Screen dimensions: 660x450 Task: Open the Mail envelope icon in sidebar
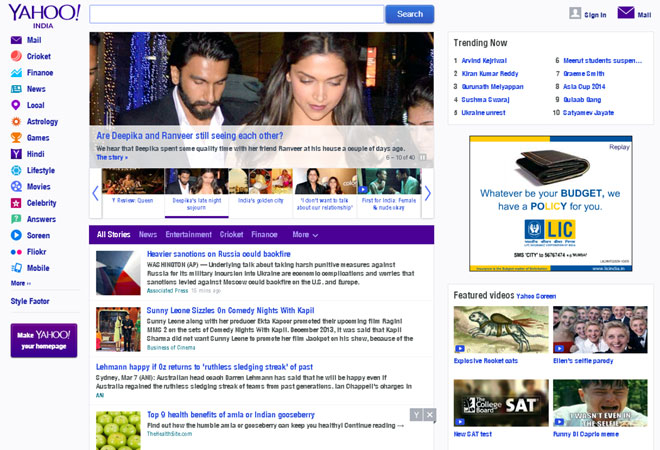(x=16, y=40)
